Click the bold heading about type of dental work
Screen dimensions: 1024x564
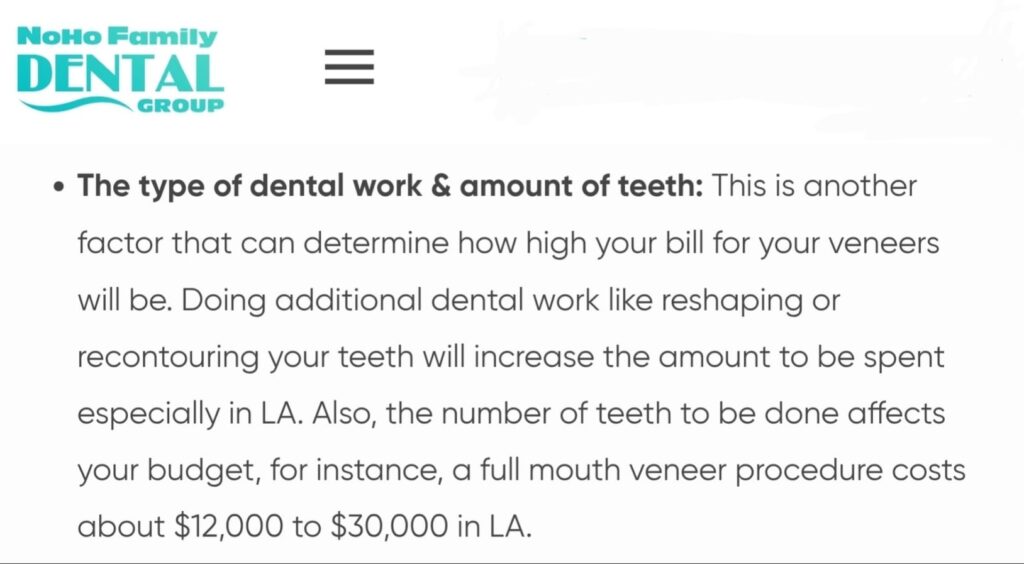390,186
